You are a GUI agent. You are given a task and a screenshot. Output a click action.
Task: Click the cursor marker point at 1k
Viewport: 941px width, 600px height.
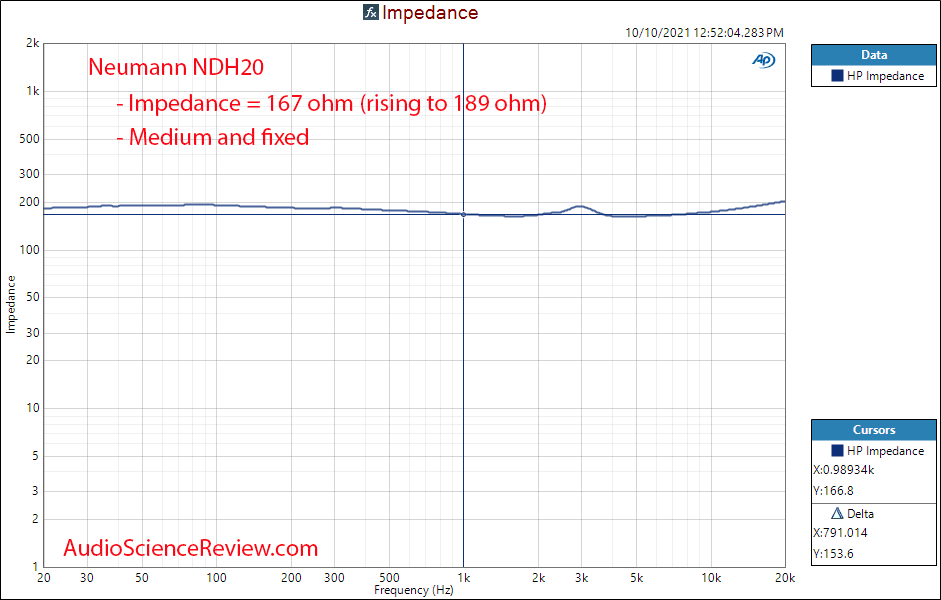point(463,214)
